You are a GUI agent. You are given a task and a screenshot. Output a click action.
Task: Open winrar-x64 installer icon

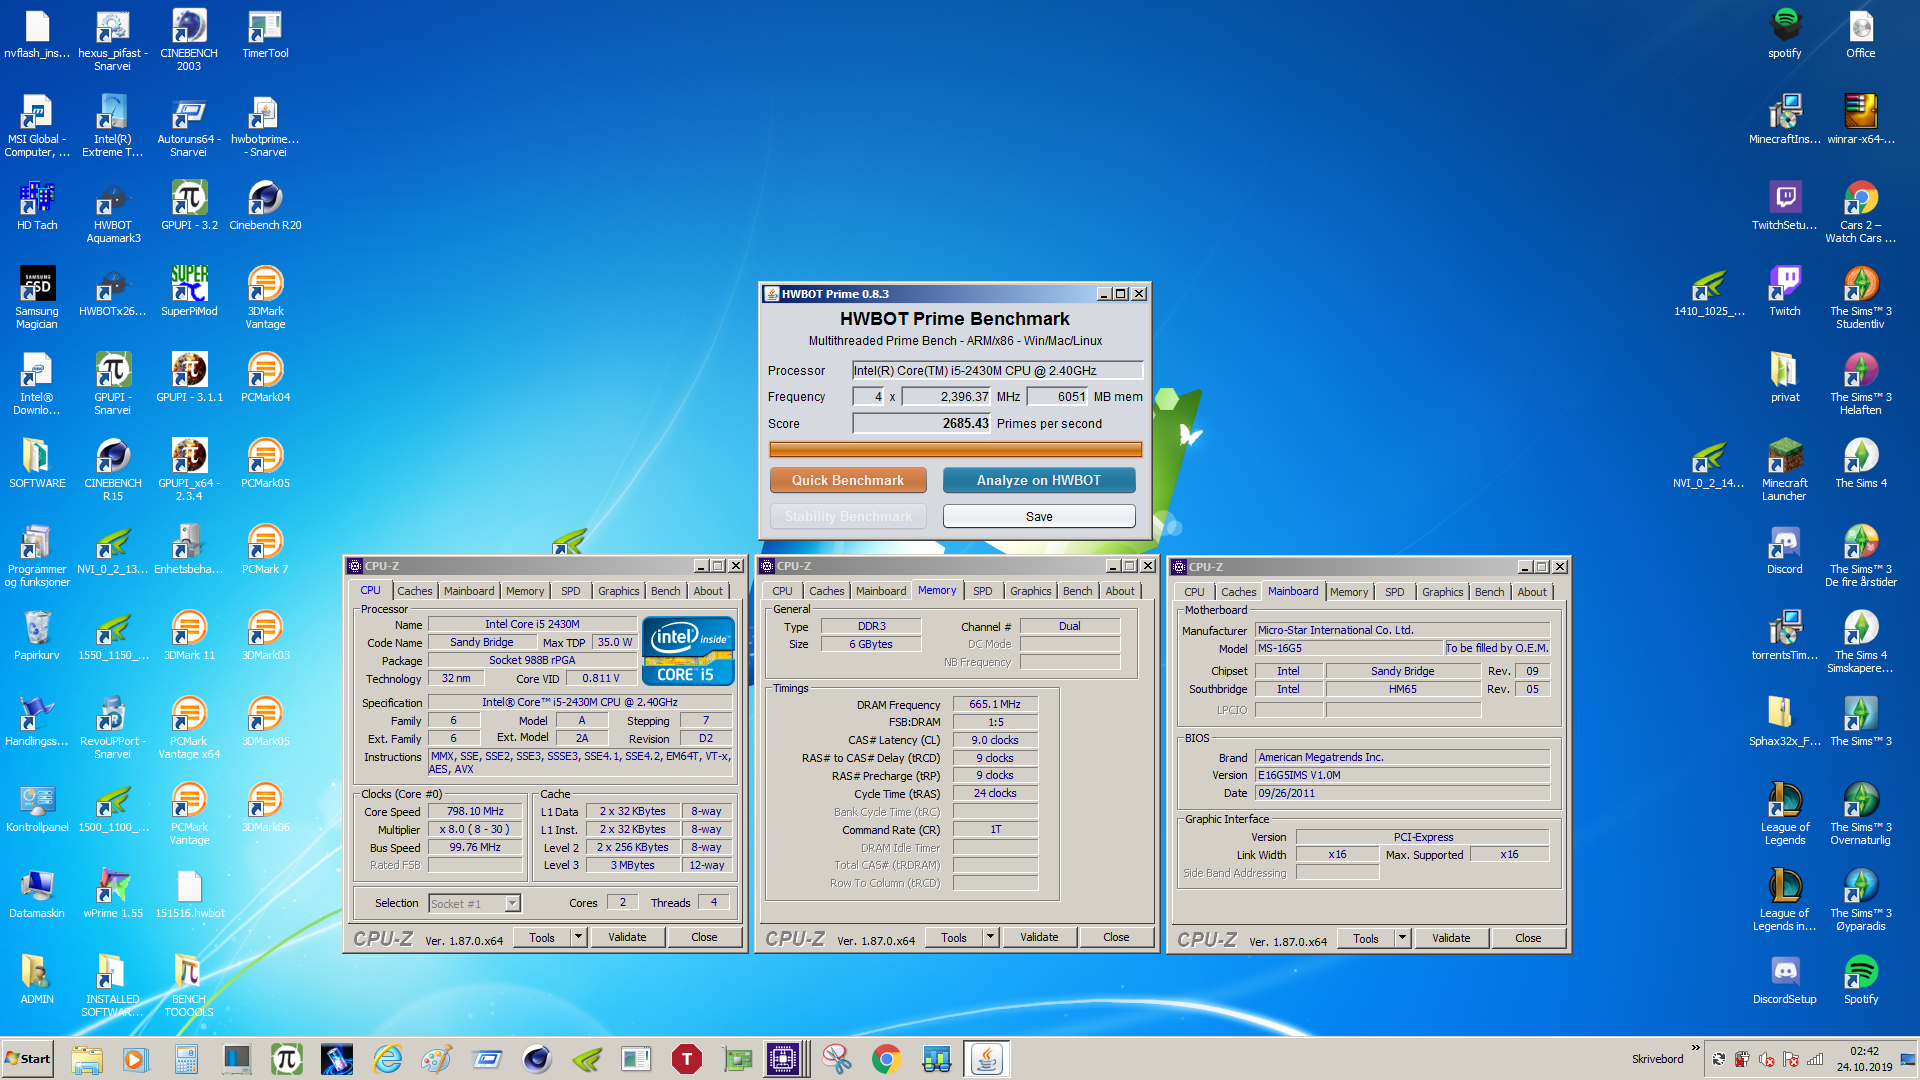[x=1861, y=120]
